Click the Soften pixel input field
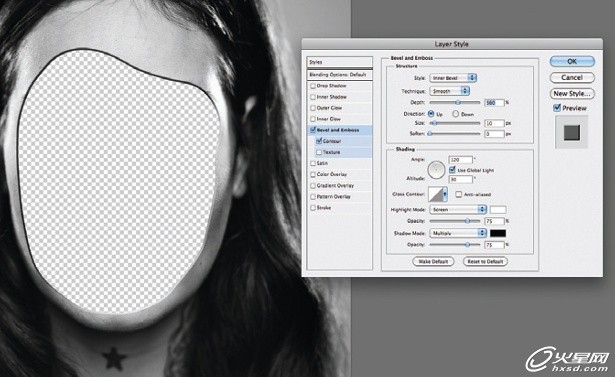This screenshot has width=615, height=377. [494, 134]
